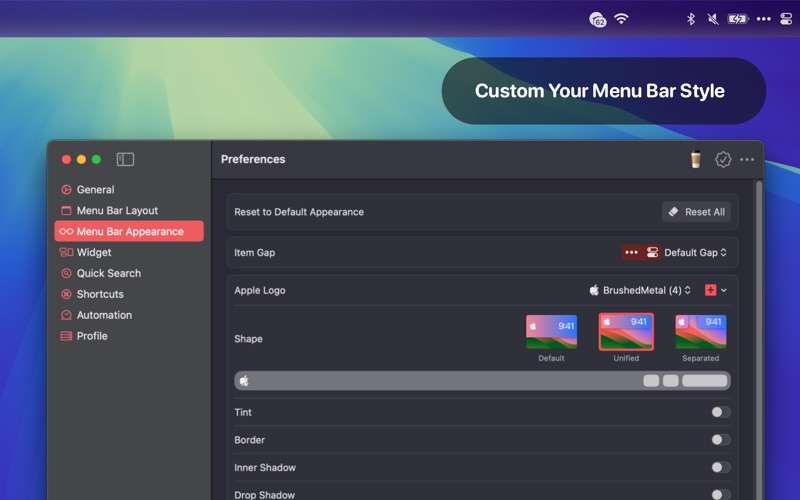Click the weather cloud icon in menu bar
This screenshot has height=500, width=800.
tap(597, 19)
